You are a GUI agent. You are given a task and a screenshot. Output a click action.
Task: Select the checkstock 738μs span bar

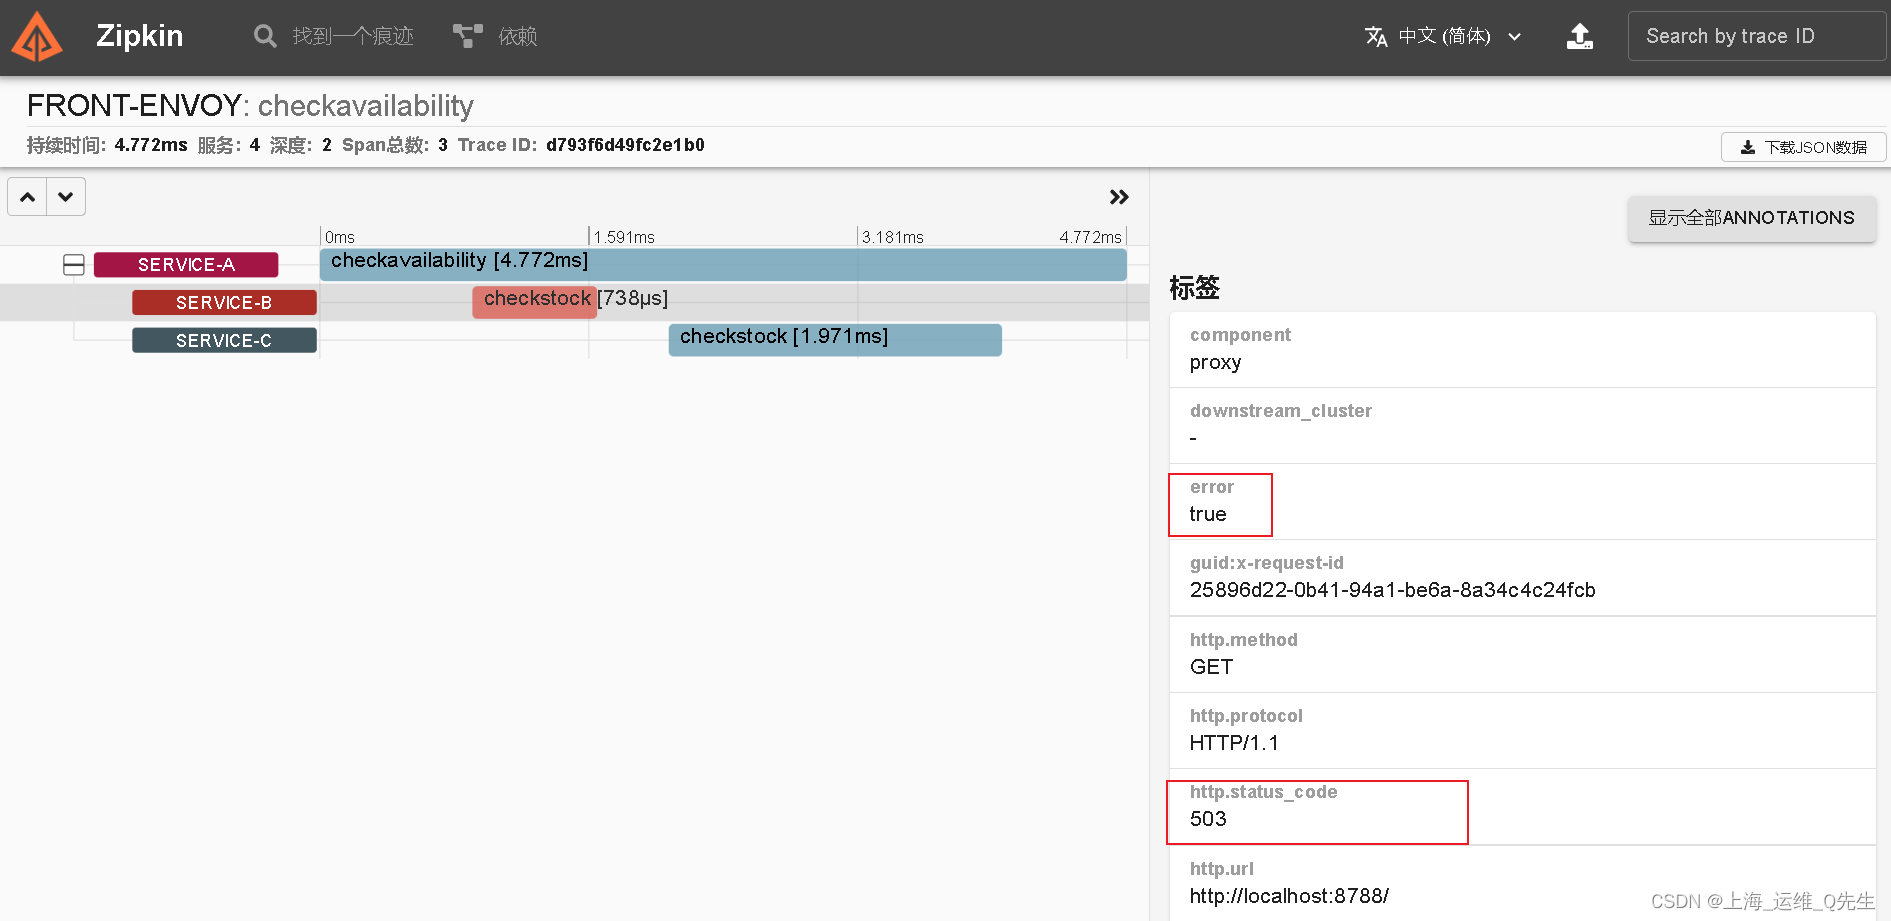pos(535,303)
